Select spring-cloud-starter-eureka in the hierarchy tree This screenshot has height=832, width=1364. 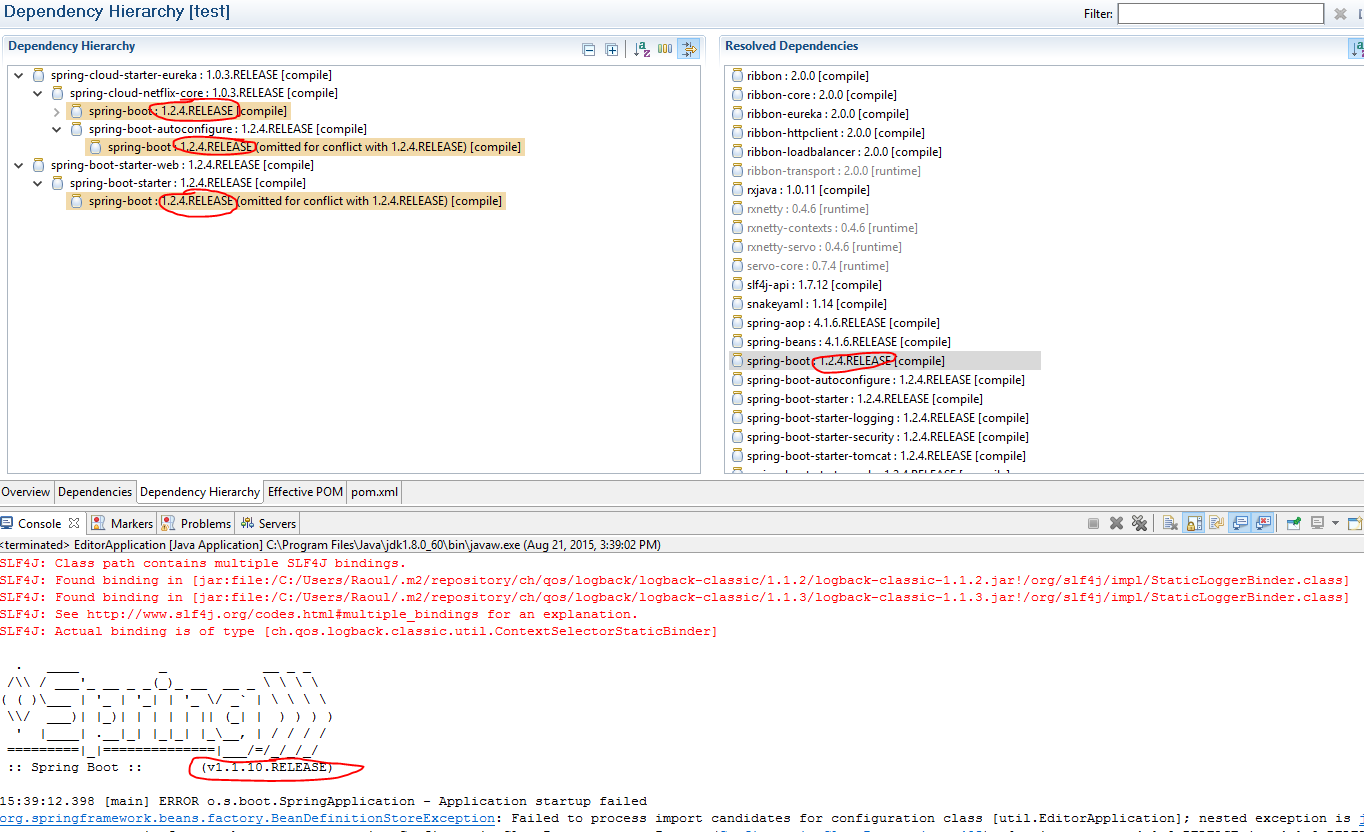(182, 75)
